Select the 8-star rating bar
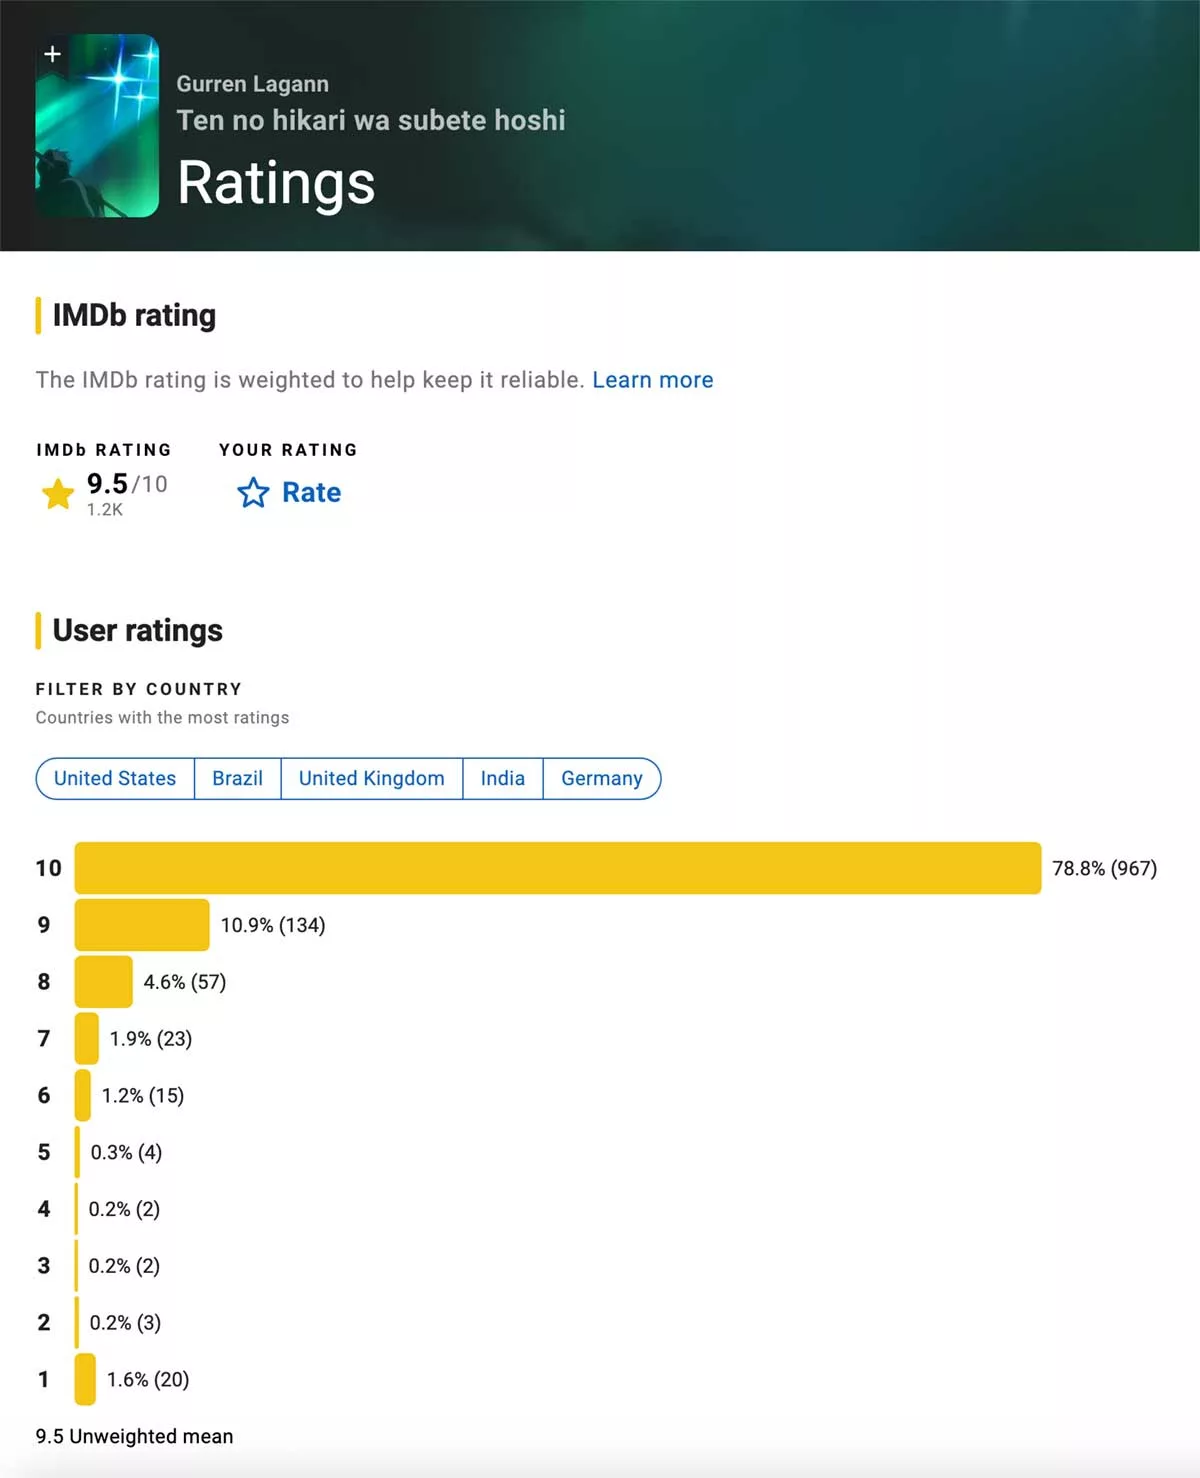The height and width of the screenshot is (1478, 1200). [x=103, y=982]
